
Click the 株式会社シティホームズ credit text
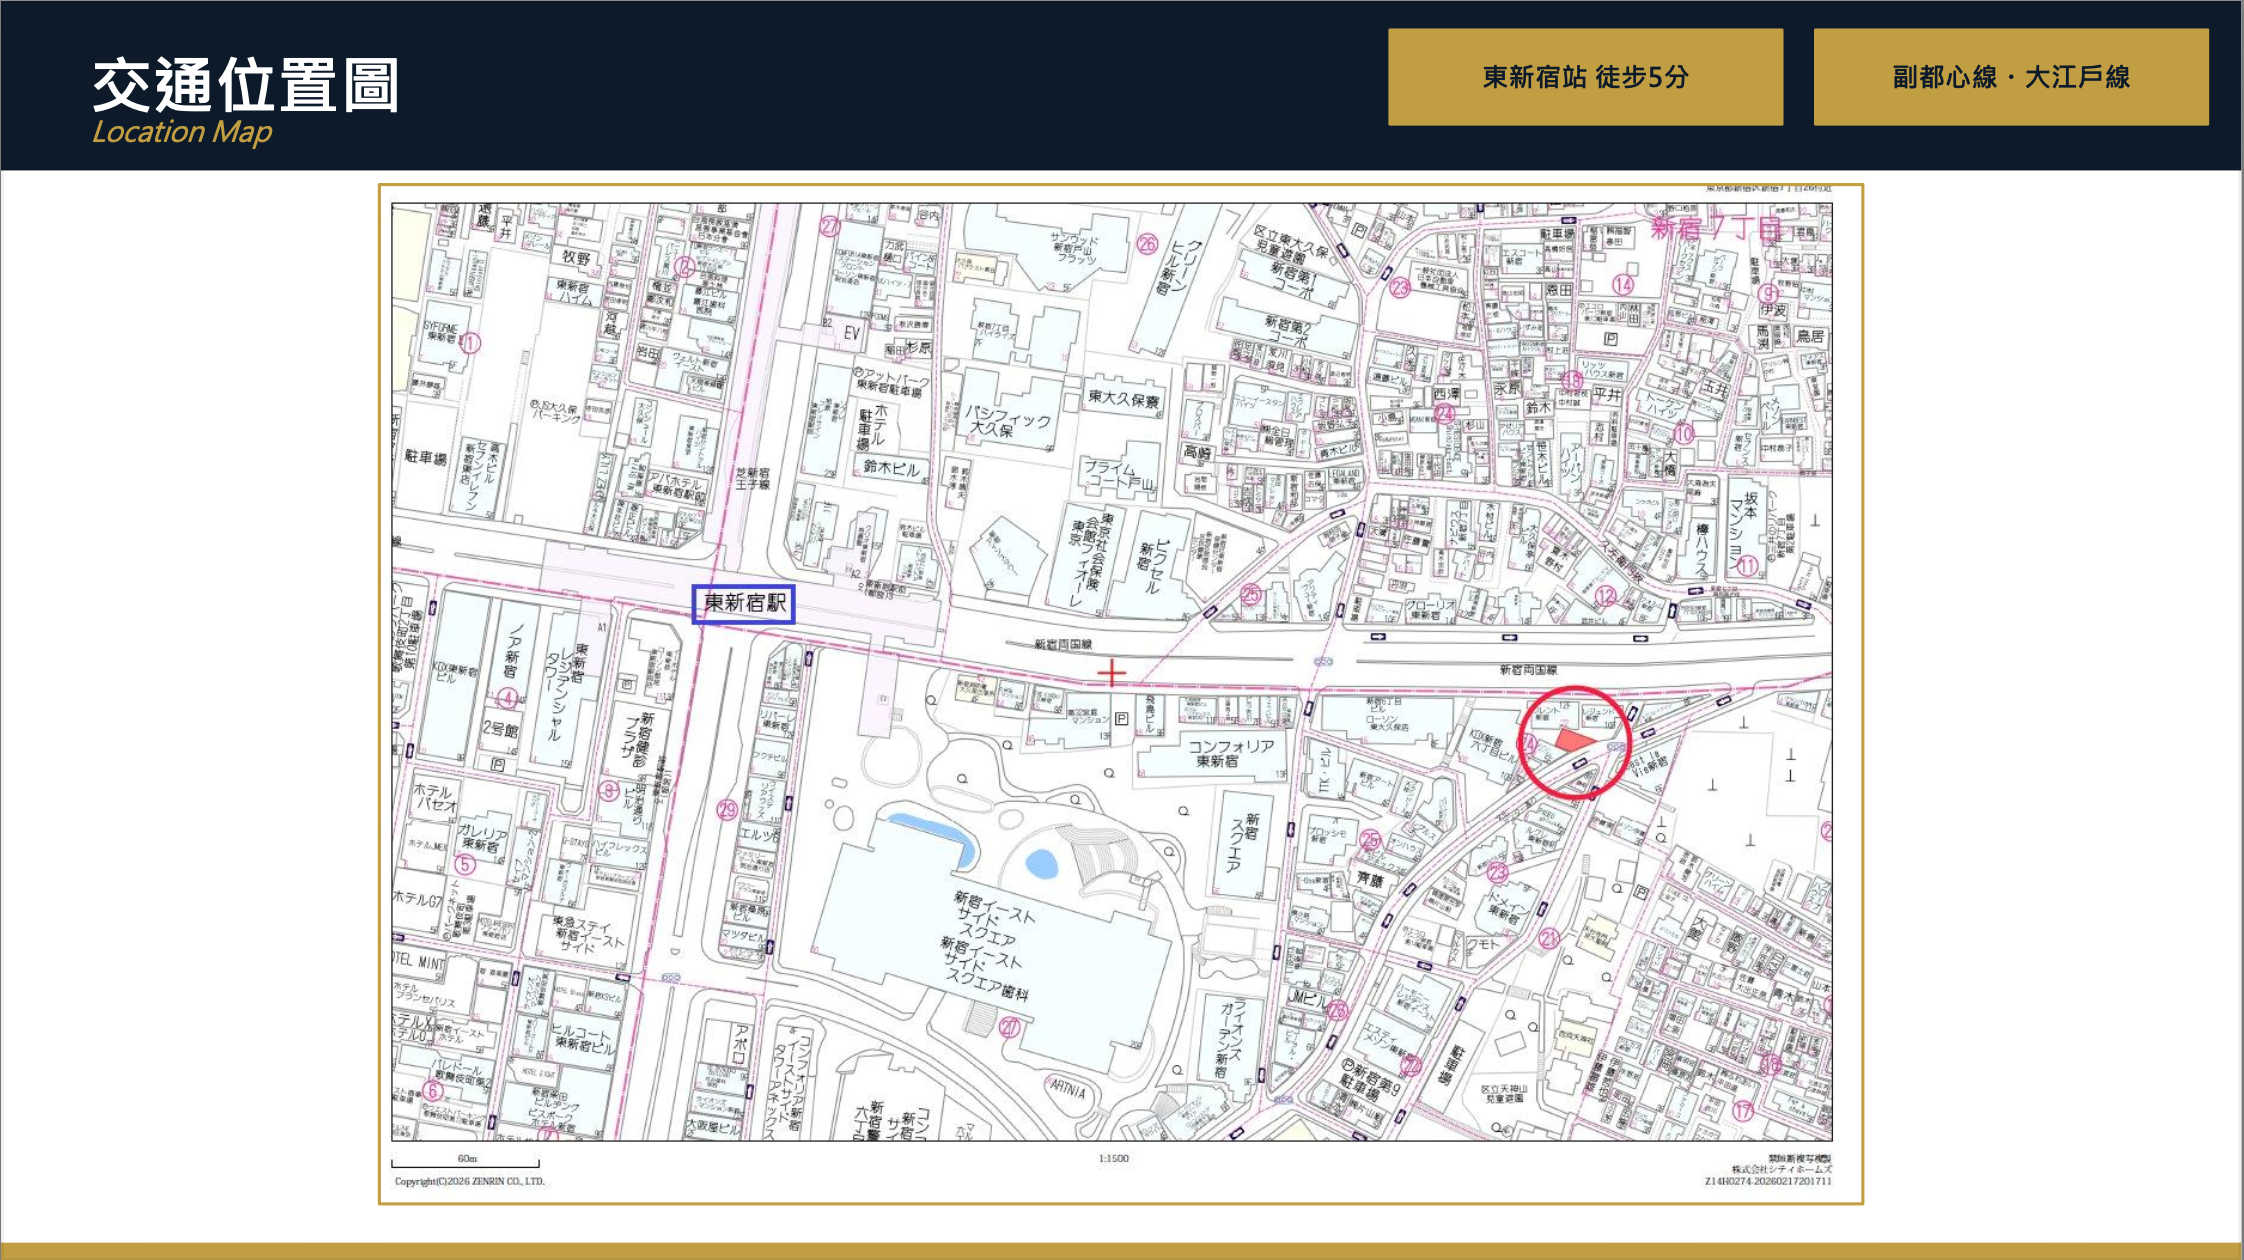pyautogui.click(x=1782, y=1170)
